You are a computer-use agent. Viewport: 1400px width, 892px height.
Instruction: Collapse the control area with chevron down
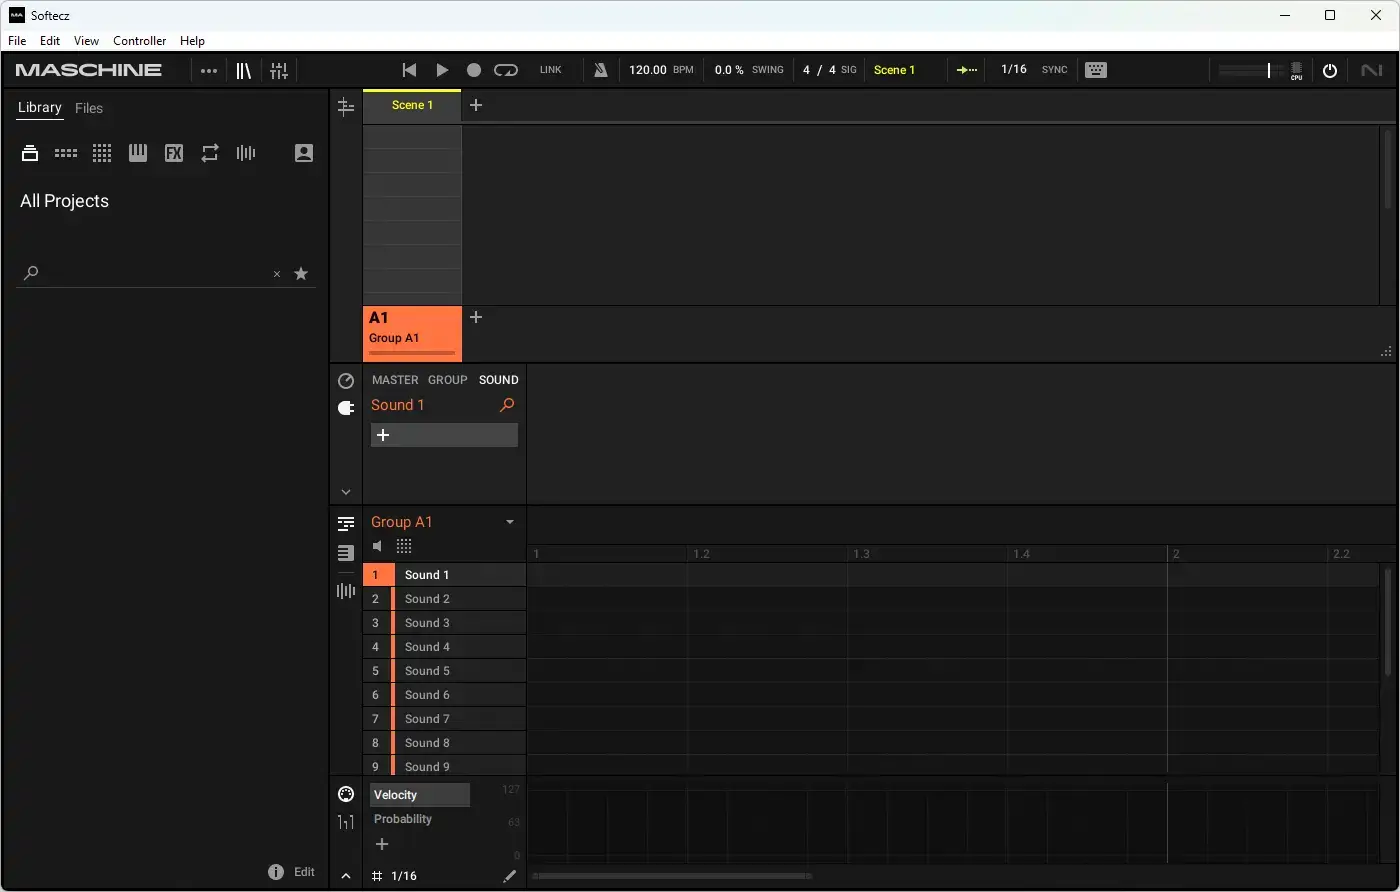[346, 492]
